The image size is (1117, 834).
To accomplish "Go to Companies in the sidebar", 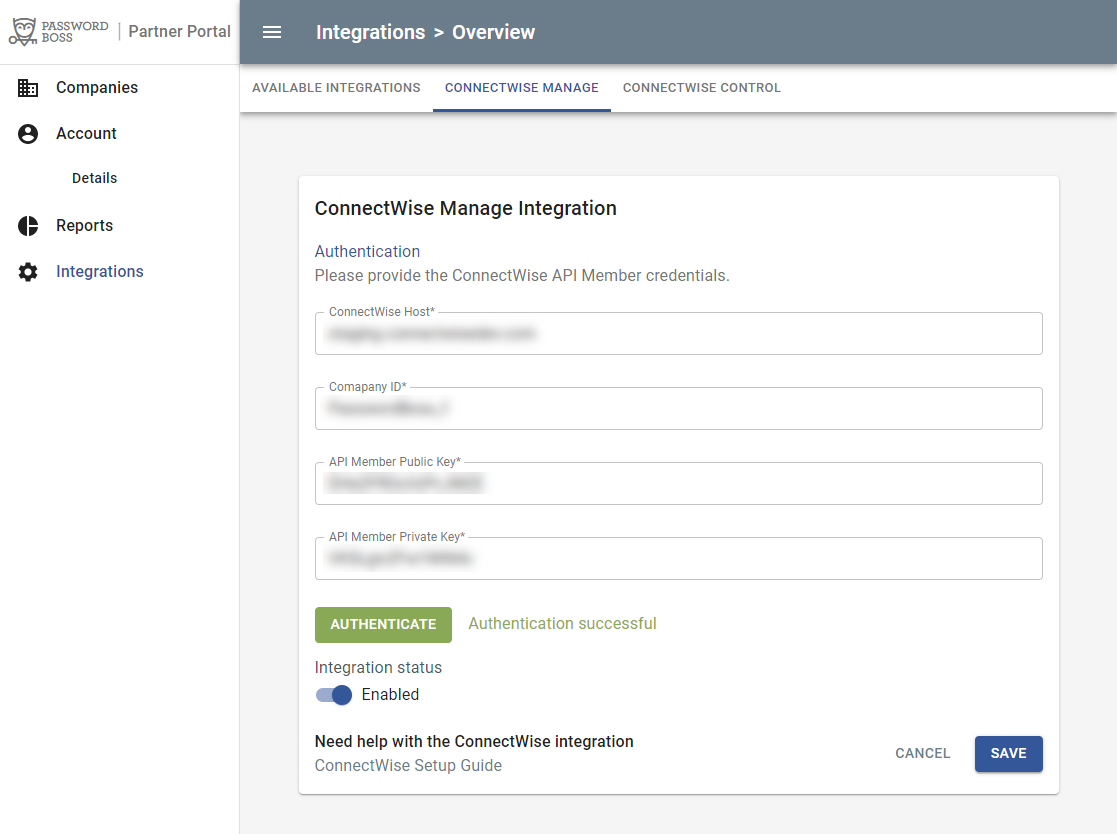I will [97, 88].
